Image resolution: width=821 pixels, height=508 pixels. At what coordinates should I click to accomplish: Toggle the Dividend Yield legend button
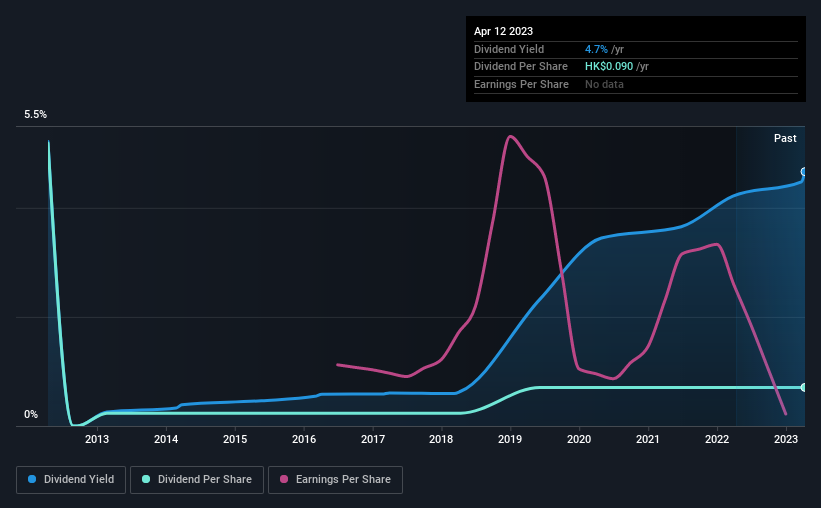click(71, 480)
